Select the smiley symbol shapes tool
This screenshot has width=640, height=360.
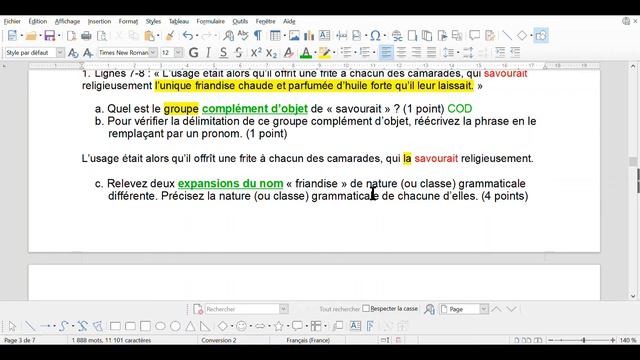pos(241,326)
